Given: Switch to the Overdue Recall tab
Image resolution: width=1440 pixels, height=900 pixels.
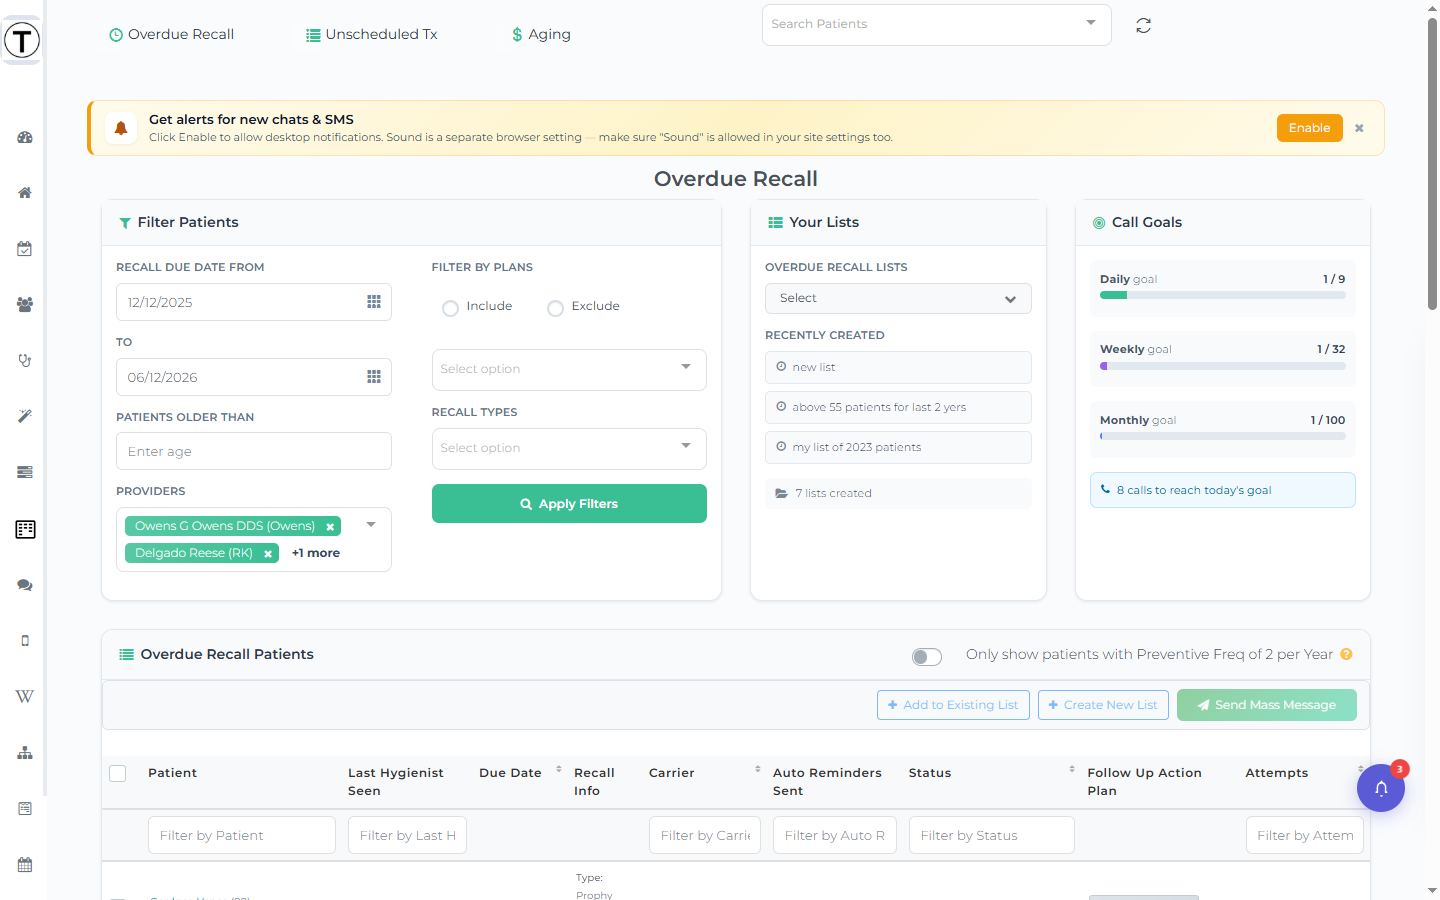Looking at the screenshot, I should (172, 34).
